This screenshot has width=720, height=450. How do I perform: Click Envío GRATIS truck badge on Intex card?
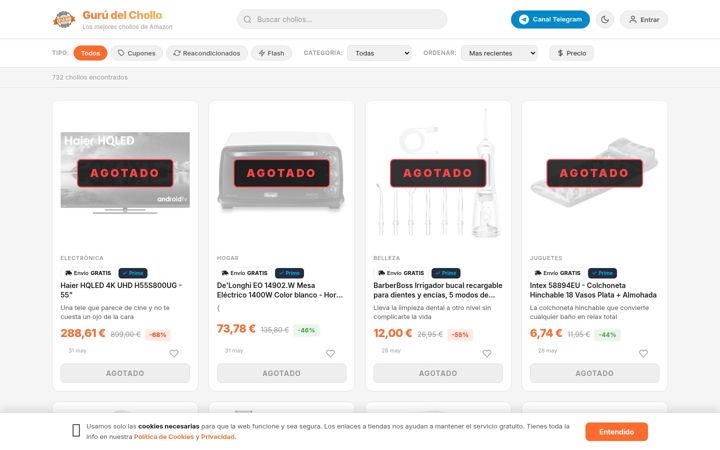[x=558, y=273]
